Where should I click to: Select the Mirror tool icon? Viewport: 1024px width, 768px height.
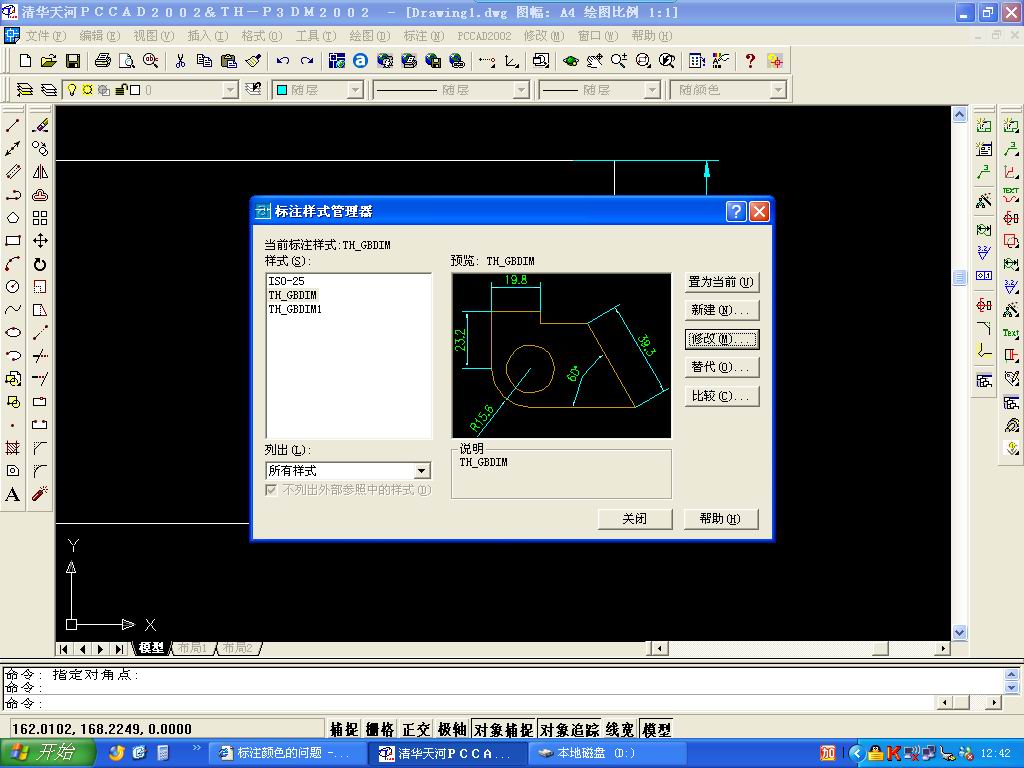pos(40,172)
